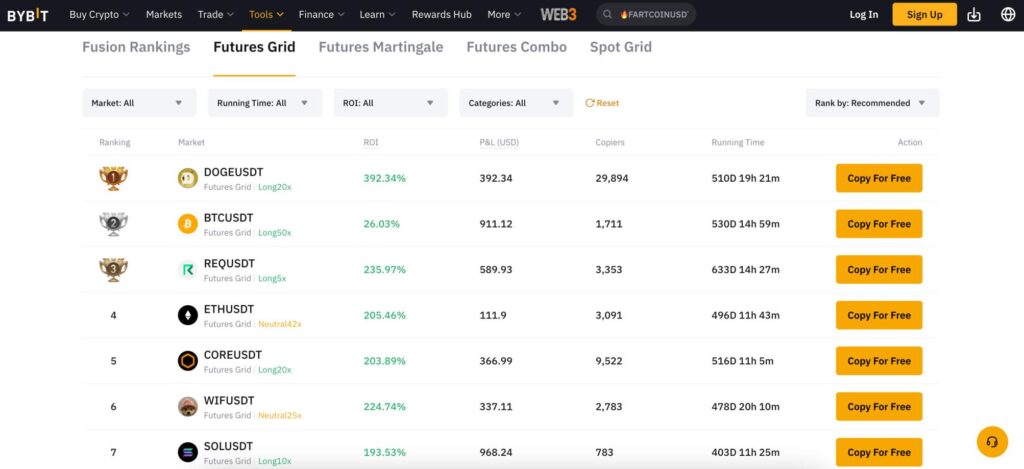
Task: Copy the WIFUSDT bot for free
Action: tap(879, 407)
